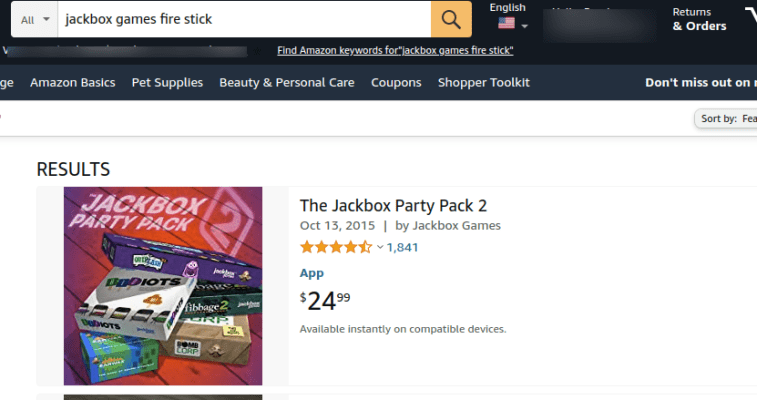Open The Jackbox Party Pack 2 title link
Viewport: 757px width, 400px height.
click(393, 205)
